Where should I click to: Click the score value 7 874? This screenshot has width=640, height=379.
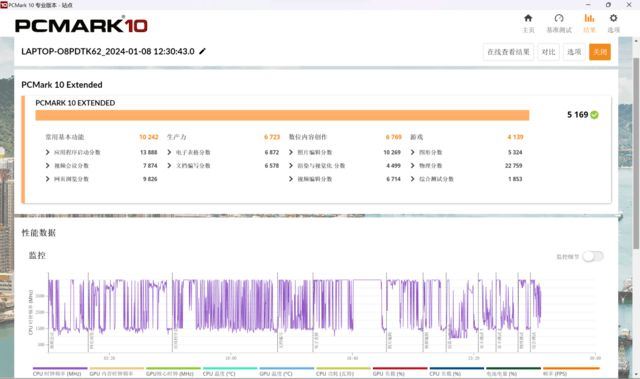click(x=150, y=166)
